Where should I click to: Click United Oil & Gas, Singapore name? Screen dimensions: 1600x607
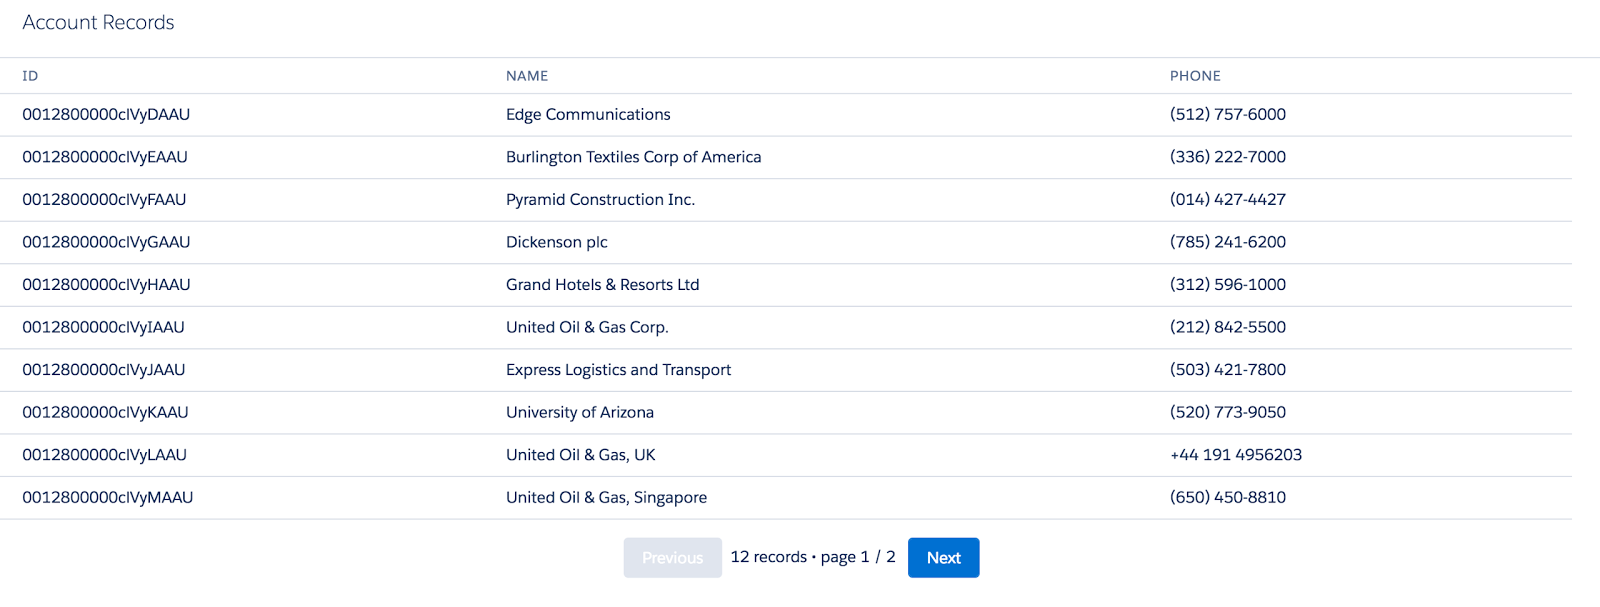click(606, 497)
